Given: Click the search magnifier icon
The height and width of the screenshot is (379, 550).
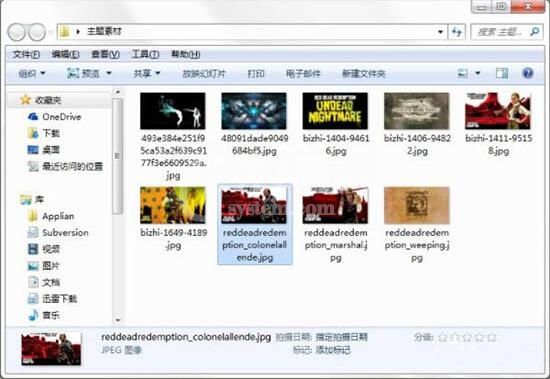Looking at the screenshot, I should (534, 32).
